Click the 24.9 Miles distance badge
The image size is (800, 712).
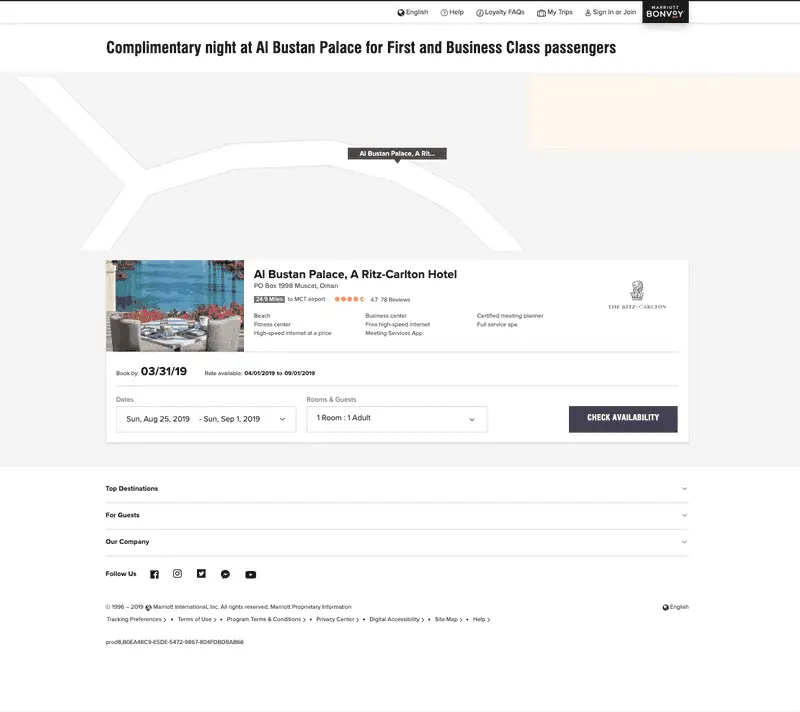tap(269, 299)
